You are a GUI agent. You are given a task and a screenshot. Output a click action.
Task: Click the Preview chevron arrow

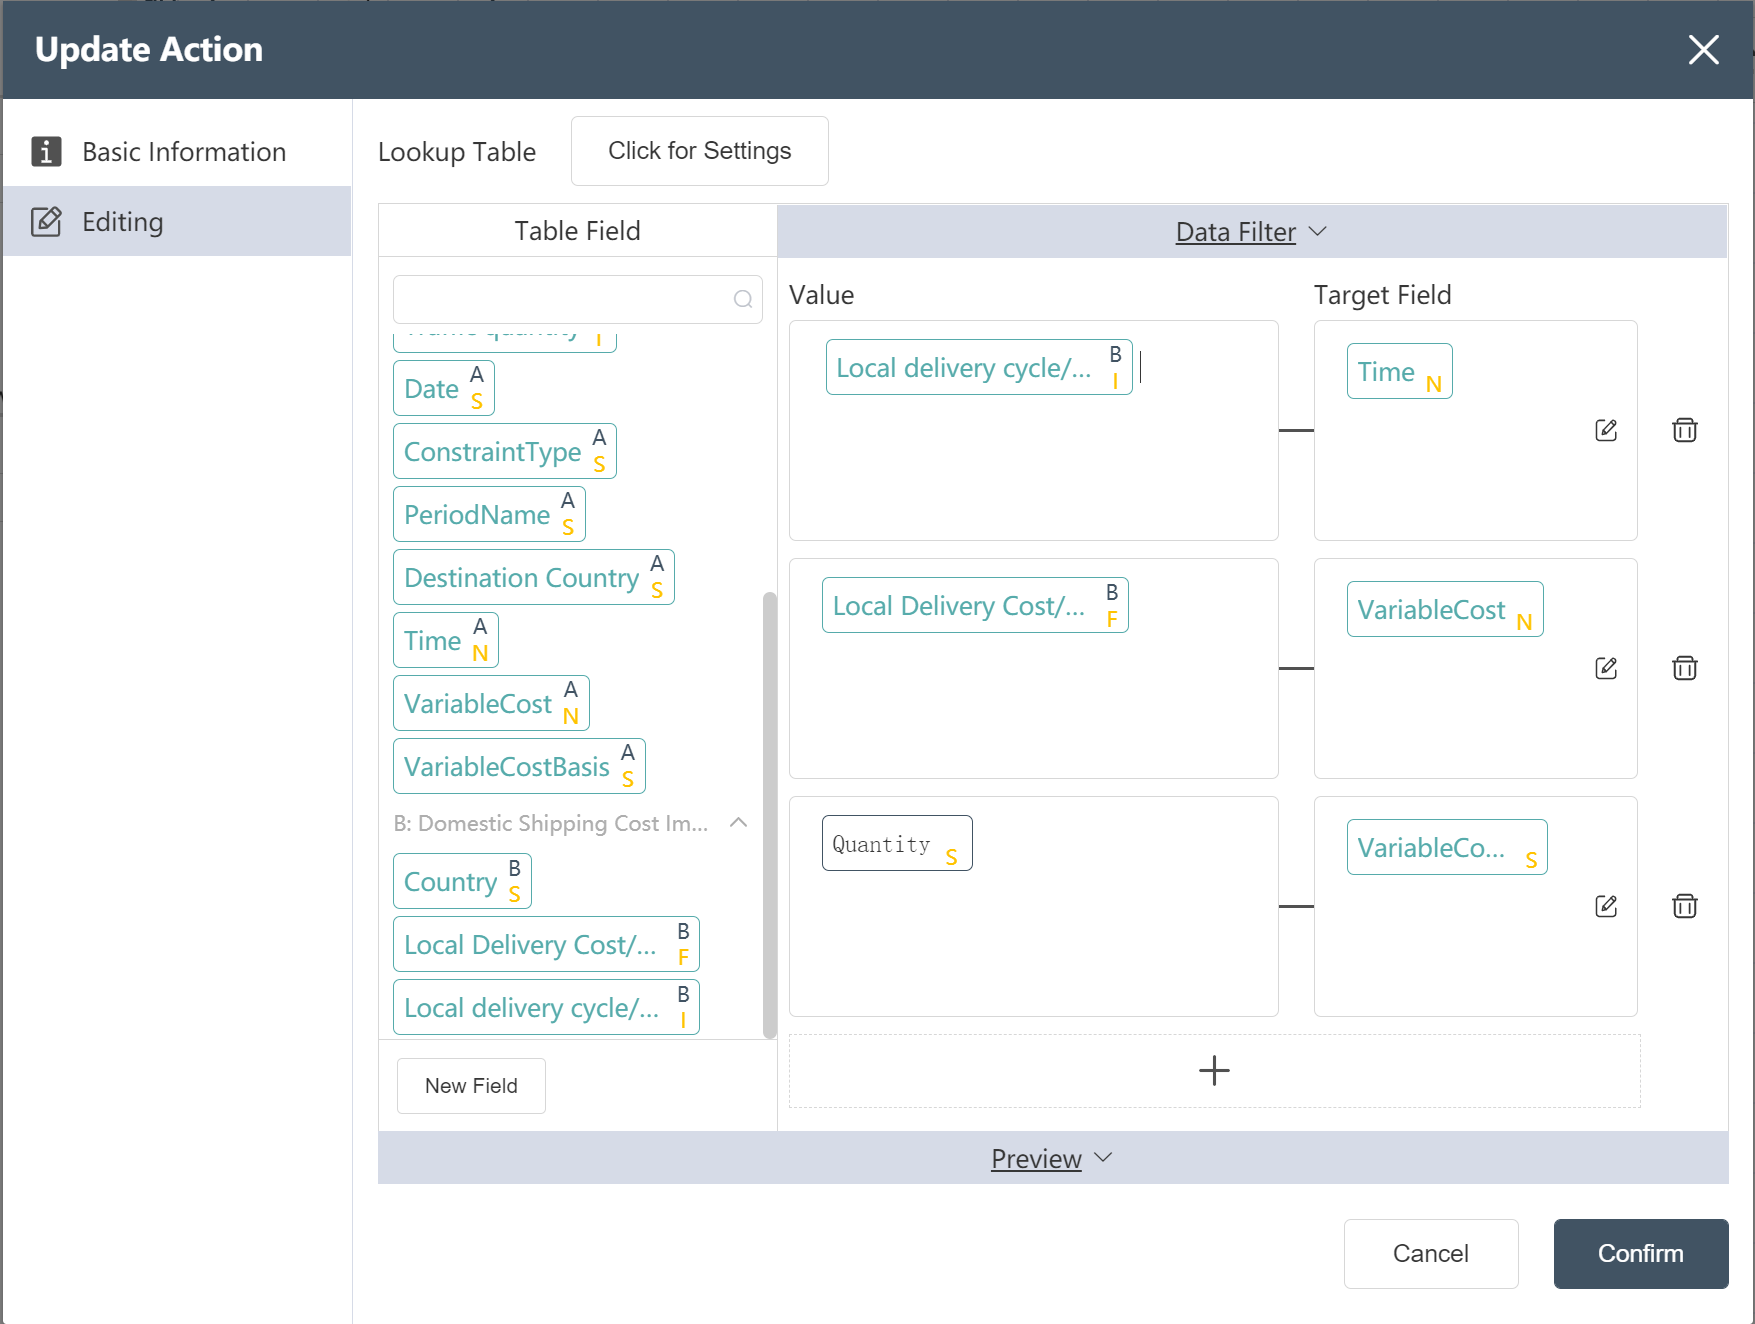point(1103,1157)
